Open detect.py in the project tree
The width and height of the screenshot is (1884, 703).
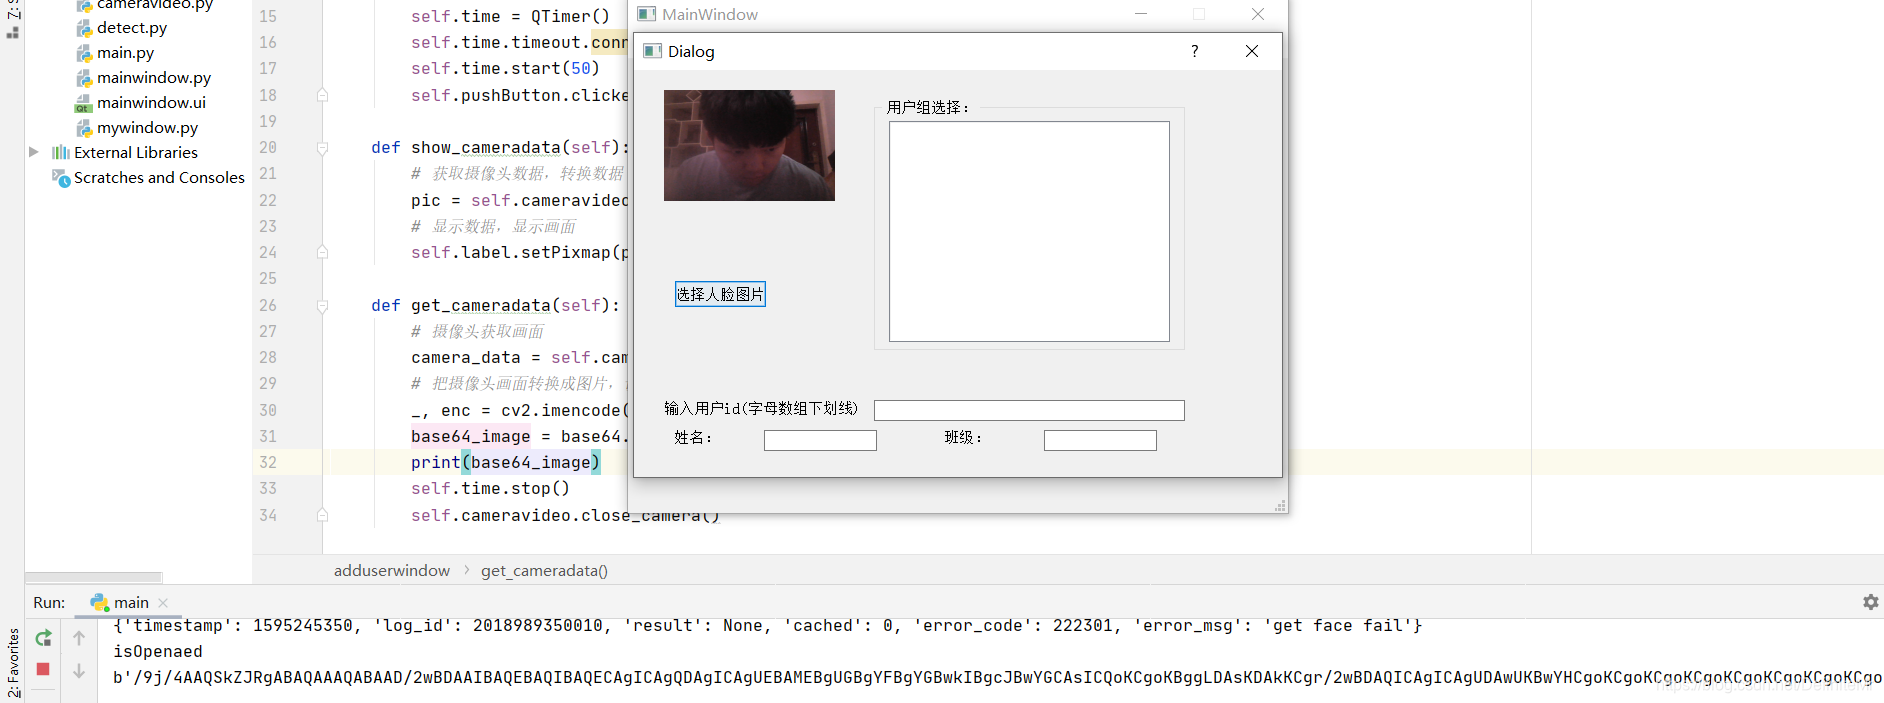click(x=132, y=28)
